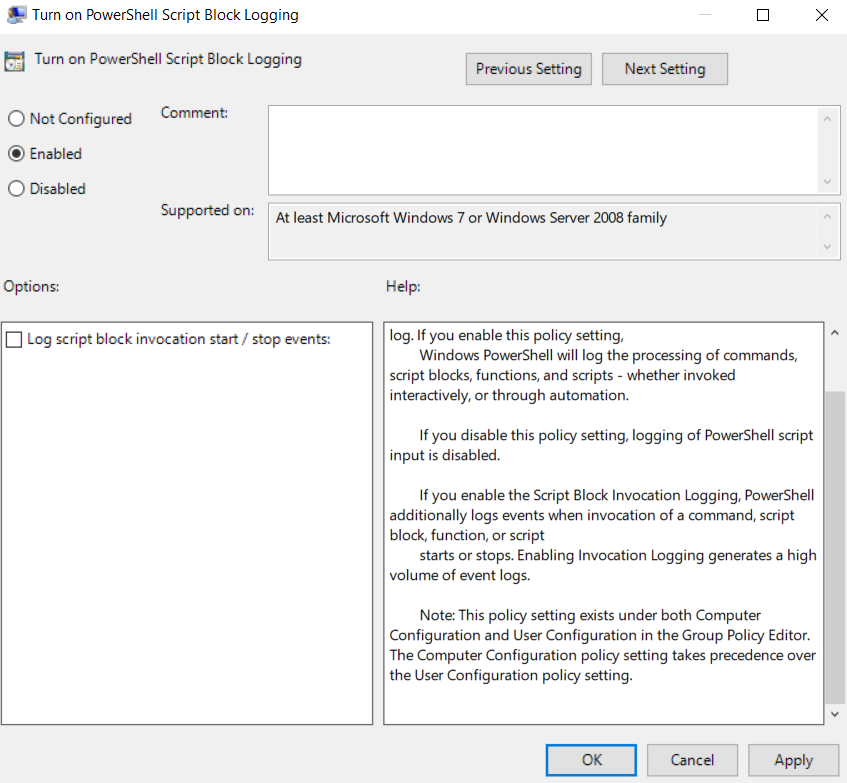Select the Not Configured option
The image size is (847, 783).
(x=16, y=119)
